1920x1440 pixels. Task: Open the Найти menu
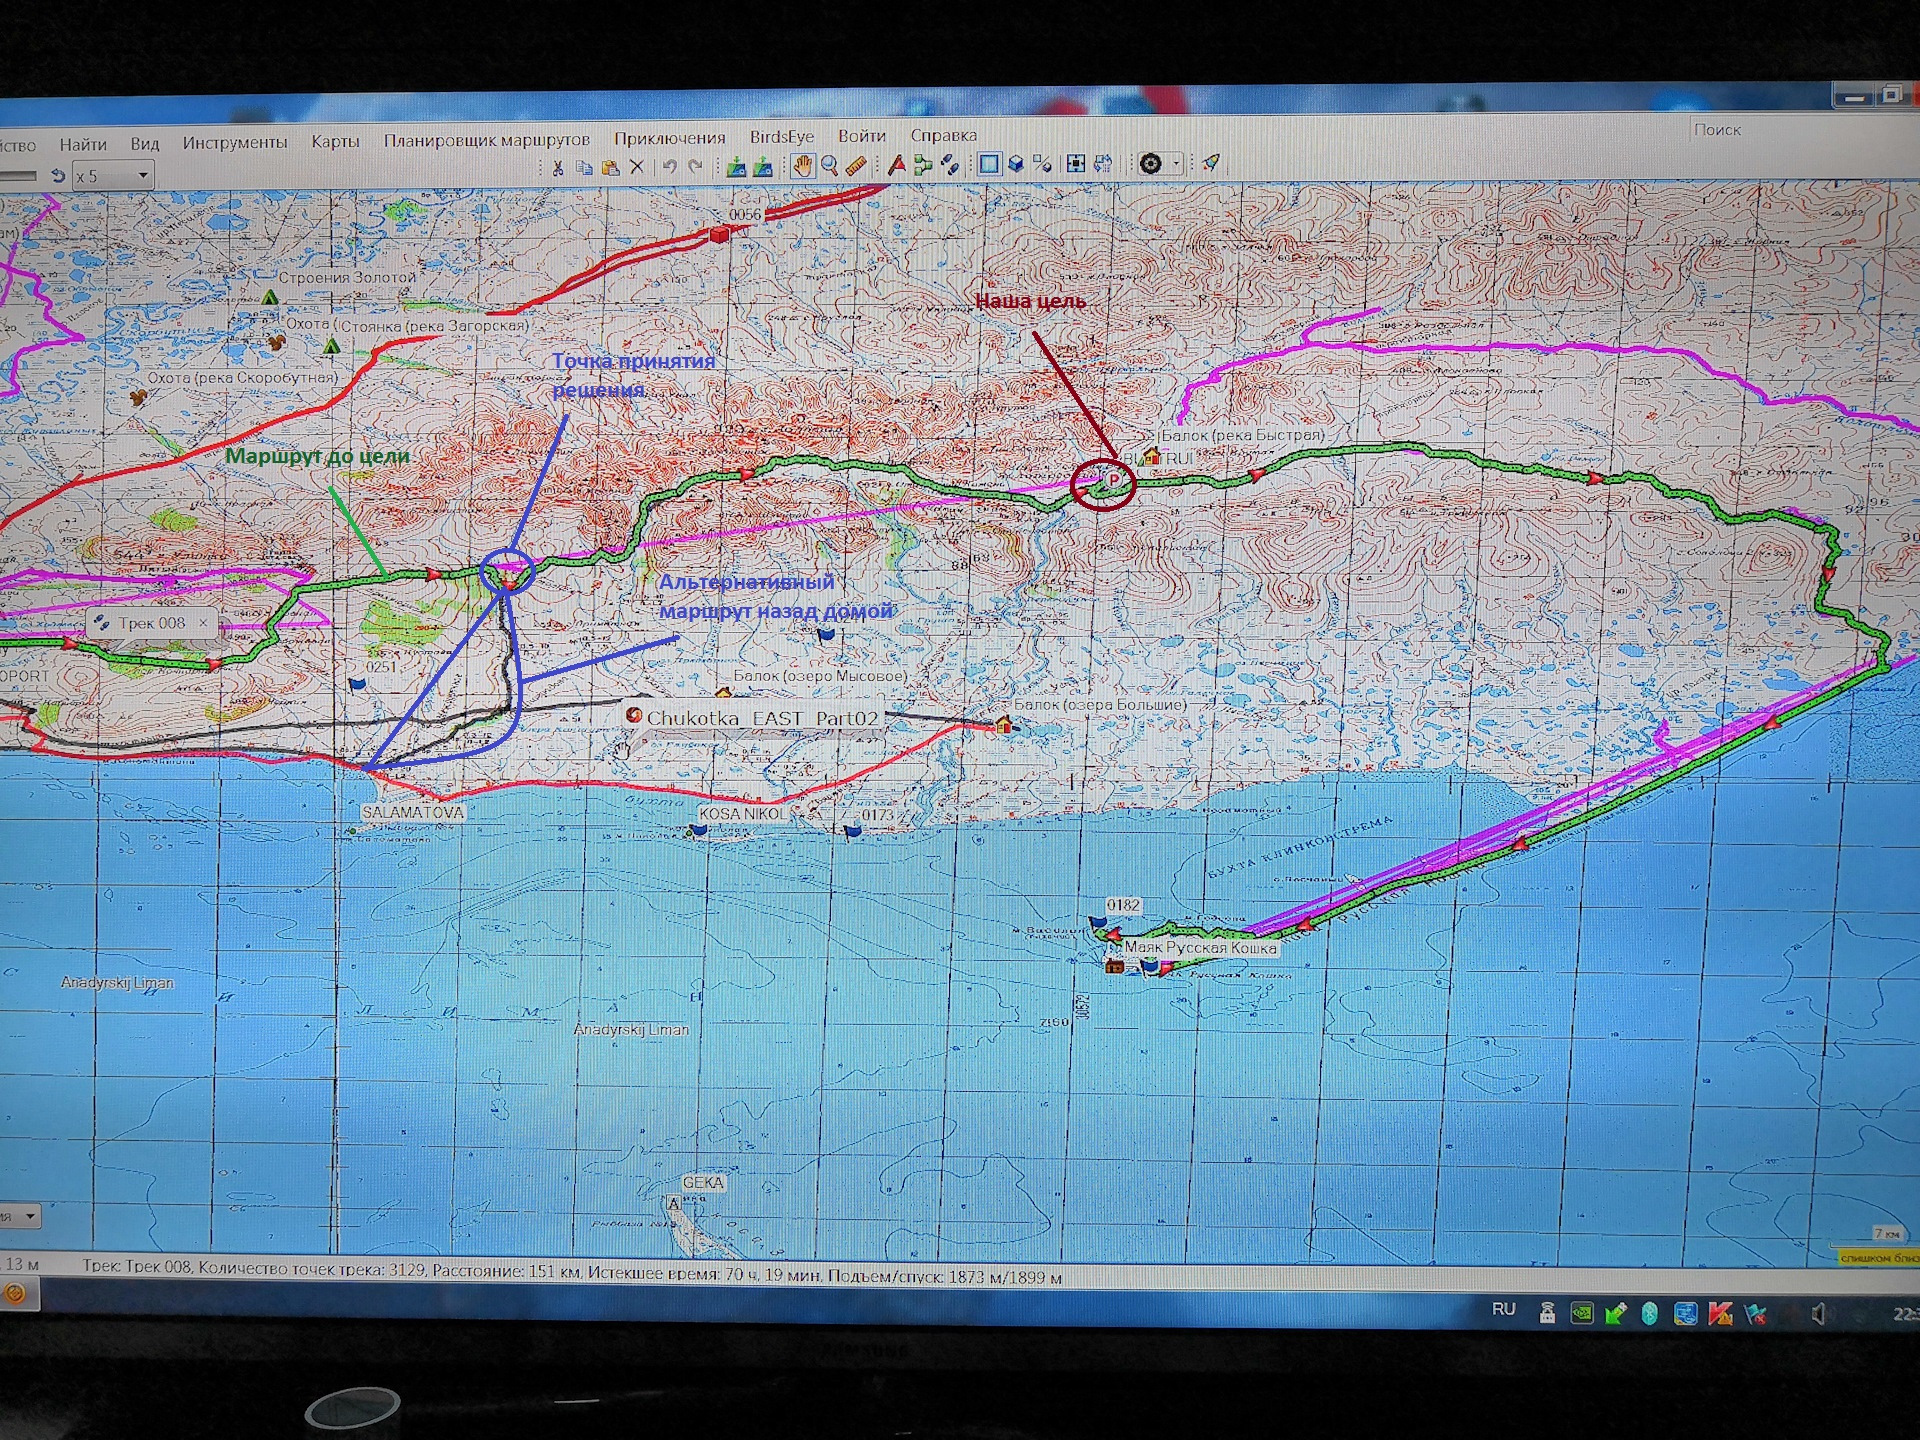click(82, 146)
